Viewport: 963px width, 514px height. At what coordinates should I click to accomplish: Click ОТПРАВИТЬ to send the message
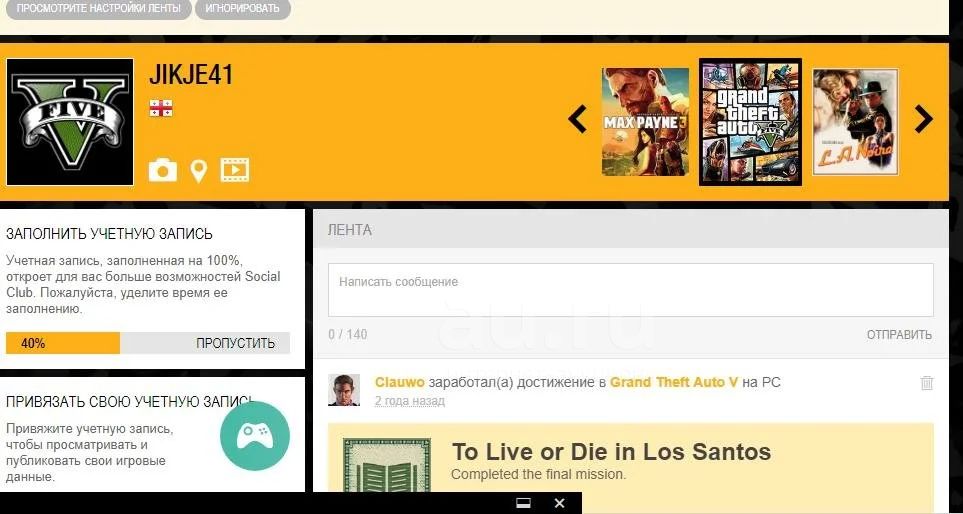coord(899,335)
